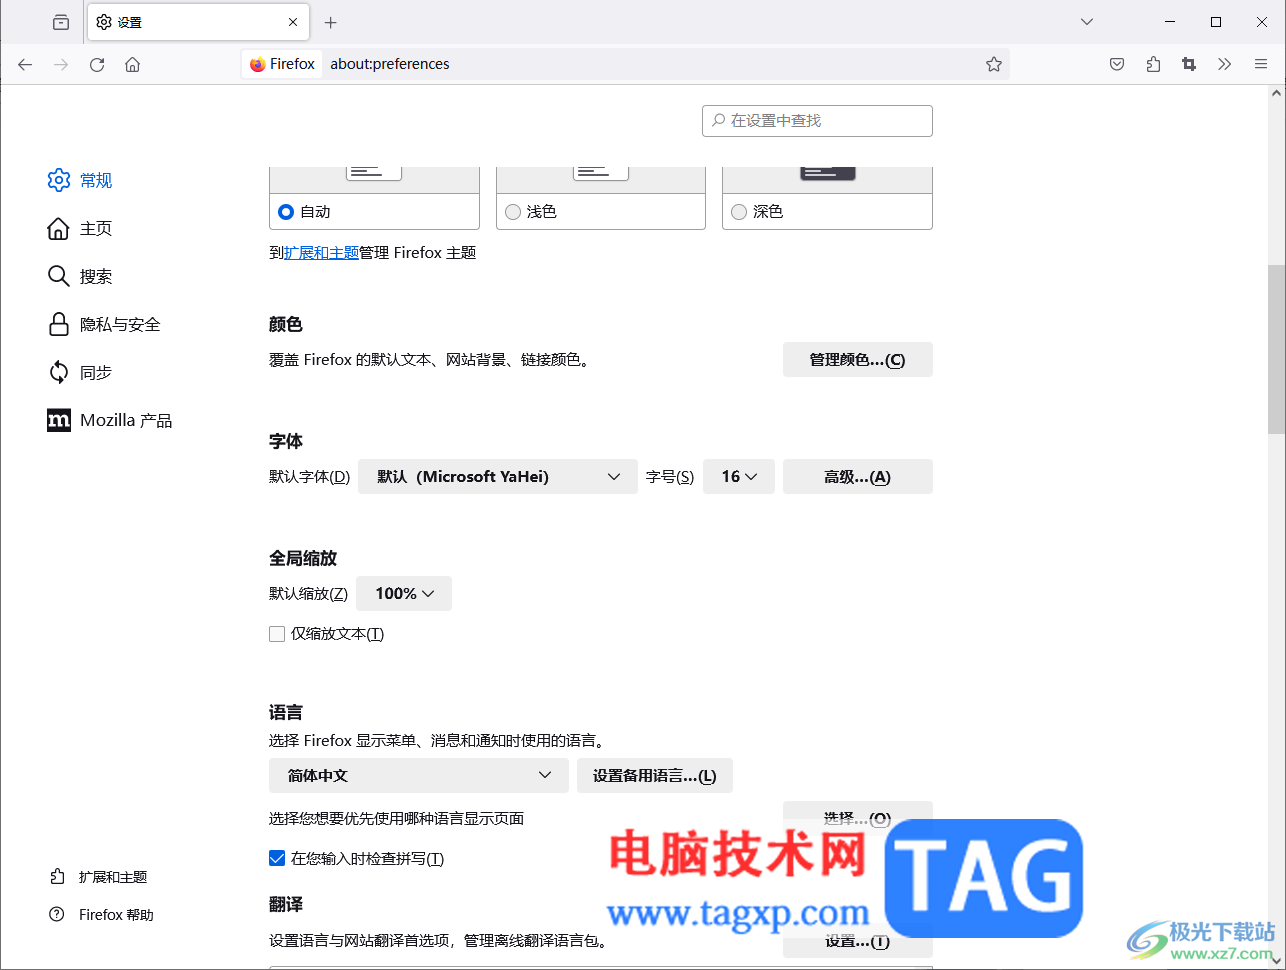Show more tools with the double chevron
The image size is (1286, 970).
[1225, 64]
